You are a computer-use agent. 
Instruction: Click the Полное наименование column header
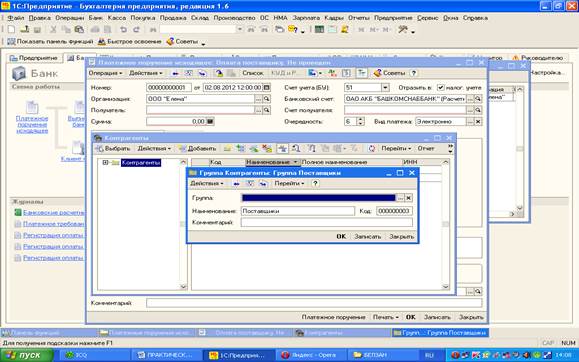coord(351,162)
